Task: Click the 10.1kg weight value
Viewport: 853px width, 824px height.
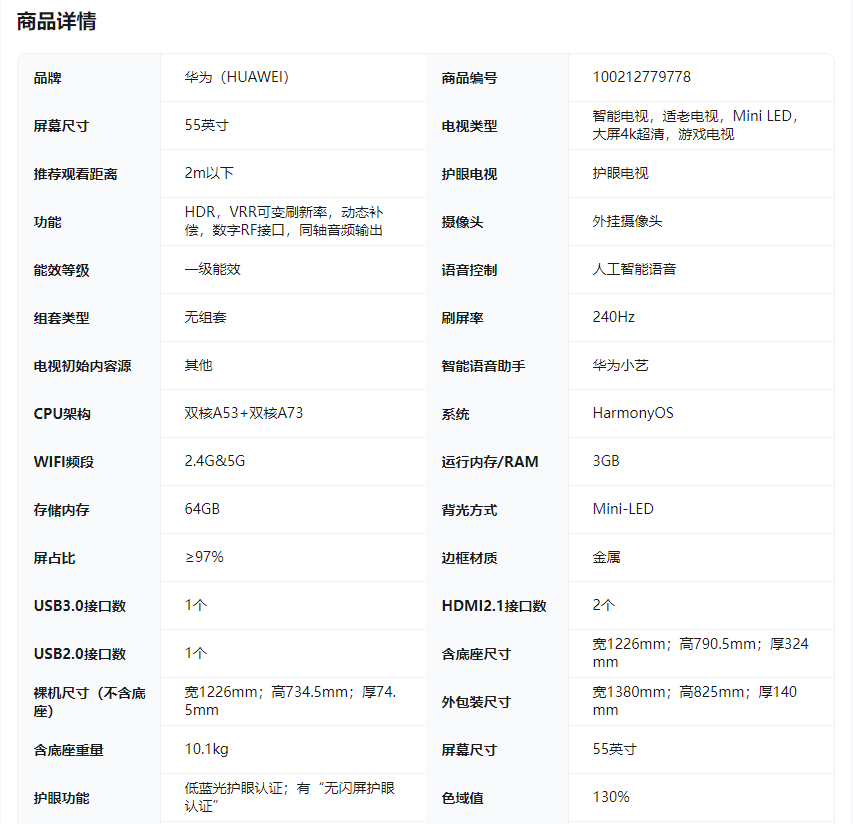Action: point(206,749)
